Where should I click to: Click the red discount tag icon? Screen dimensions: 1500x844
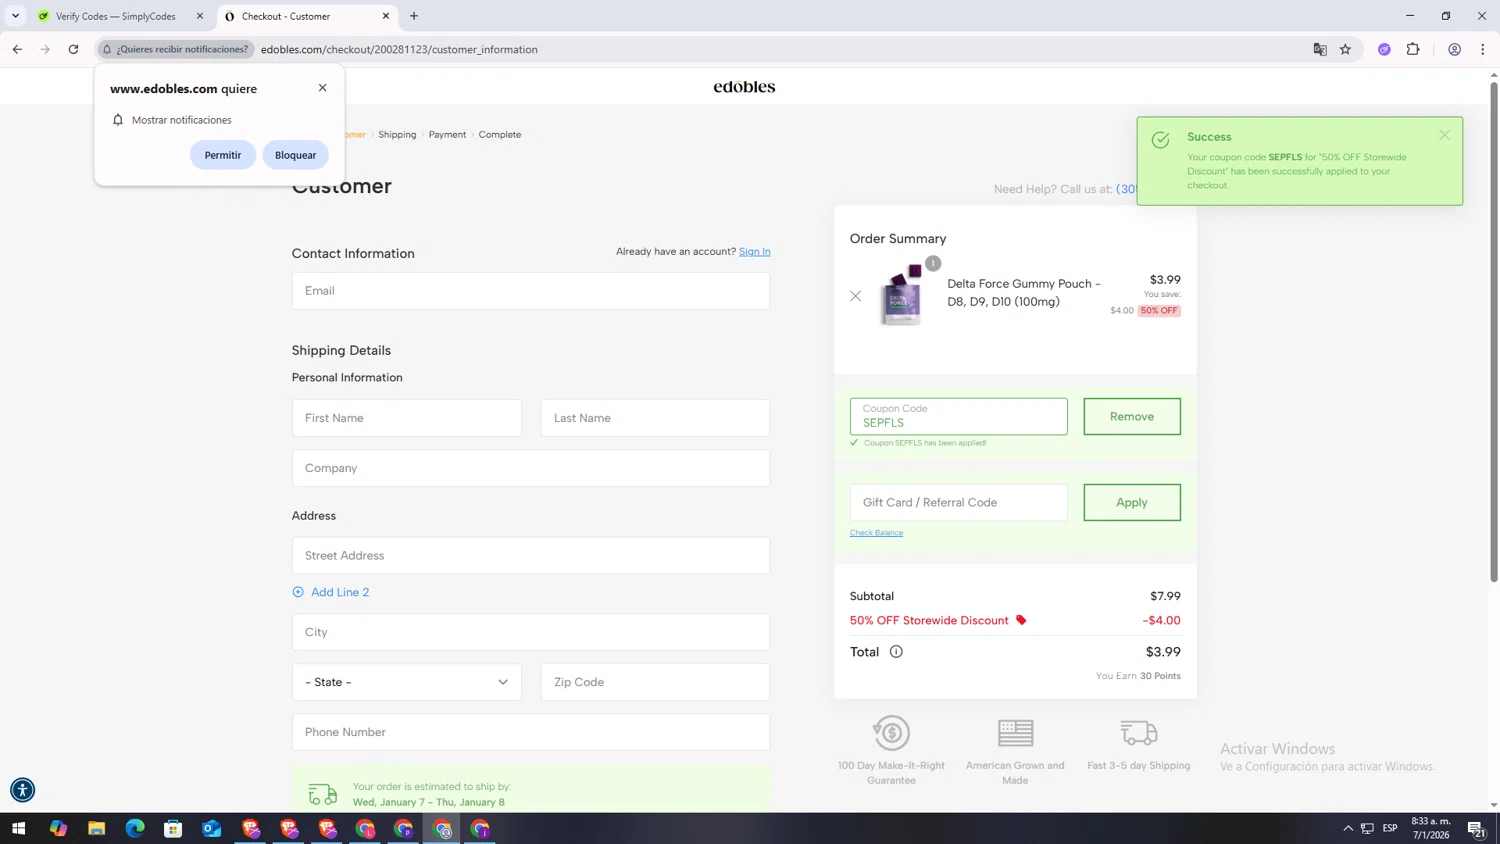[x=1021, y=620]
